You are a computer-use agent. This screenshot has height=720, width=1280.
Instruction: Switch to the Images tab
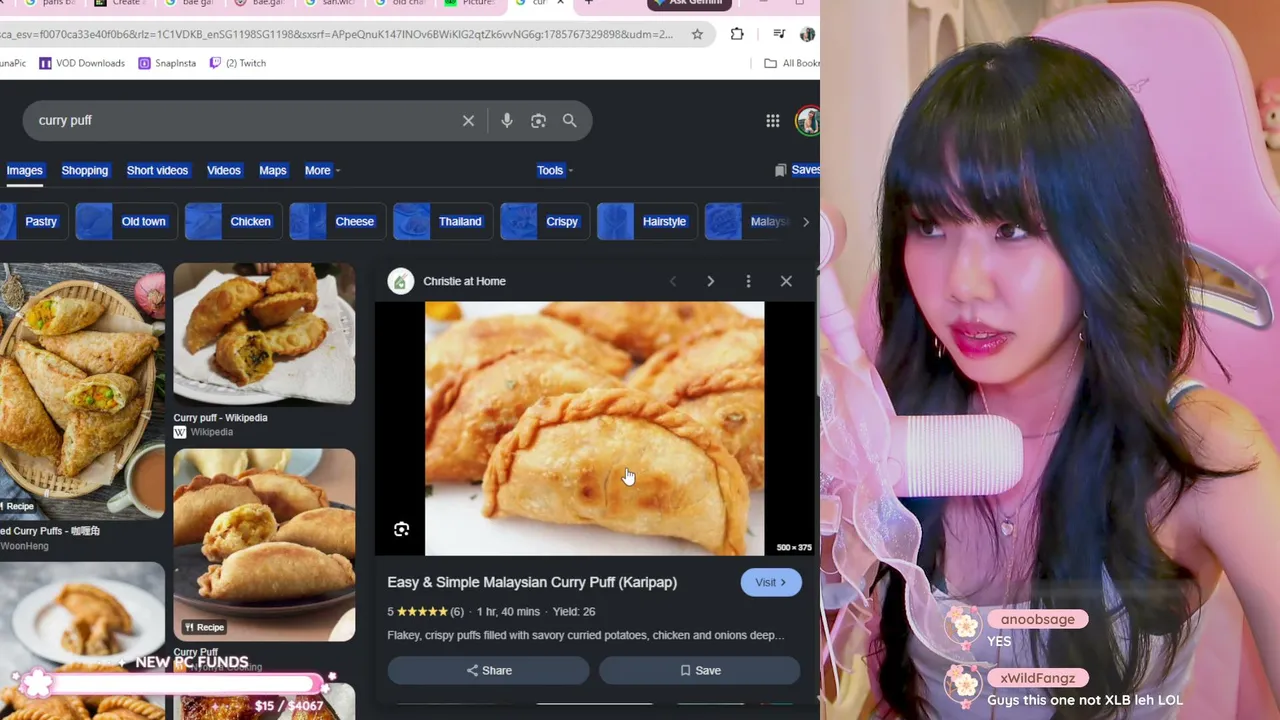pyautogui.click(x=25, y=170)
